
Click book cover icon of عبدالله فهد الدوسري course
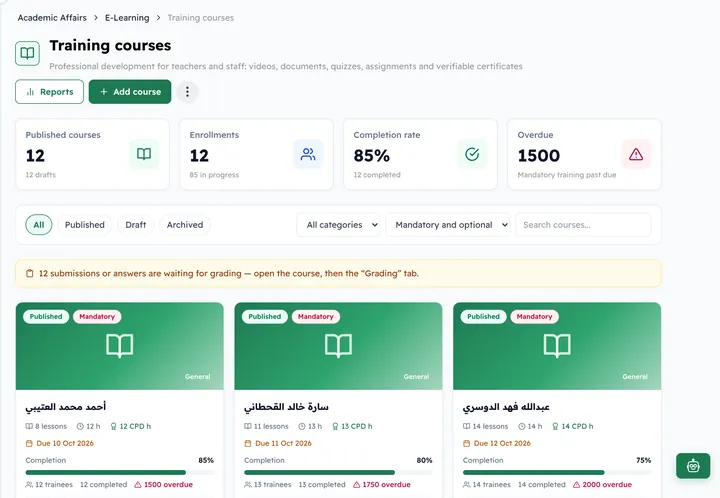(557, 346)
